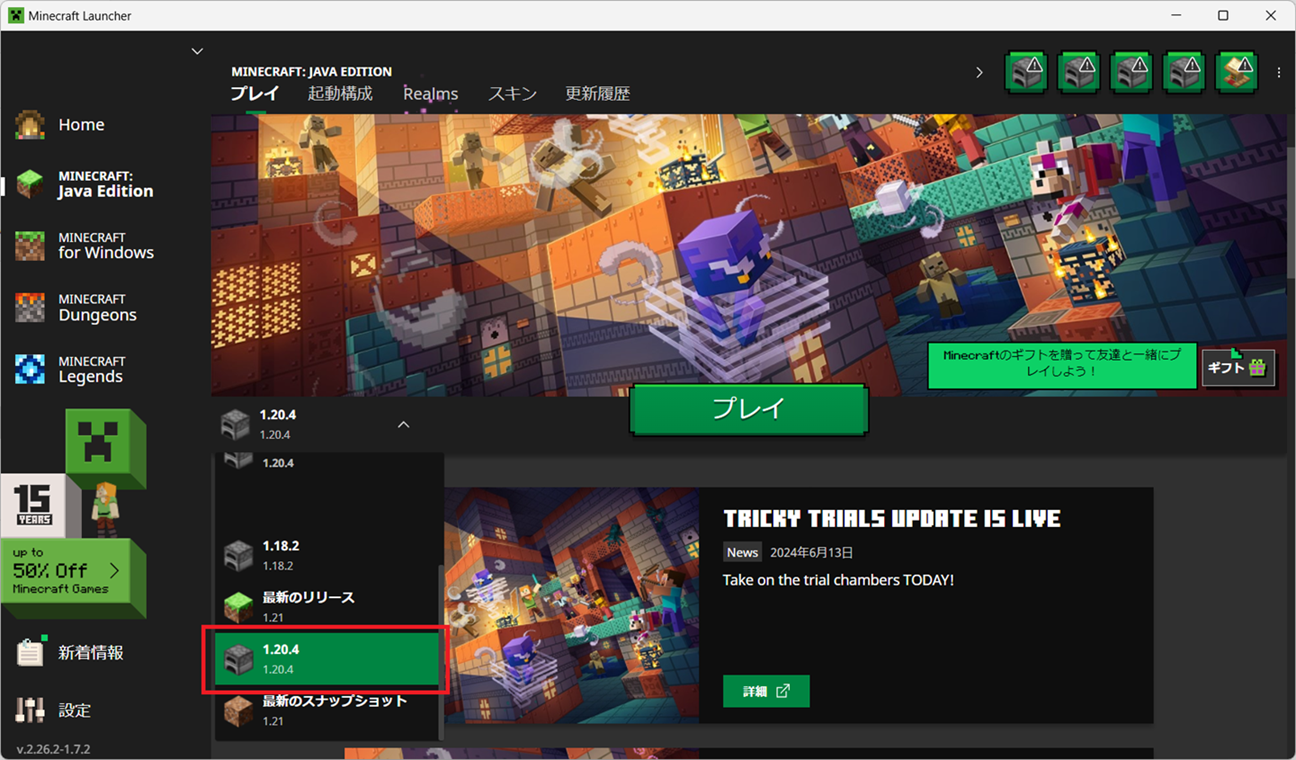Click 詳細 link on Tricky Trials news
Image resolution: width=1296 pixels, height=760 pixels.
tap(766, 691)
